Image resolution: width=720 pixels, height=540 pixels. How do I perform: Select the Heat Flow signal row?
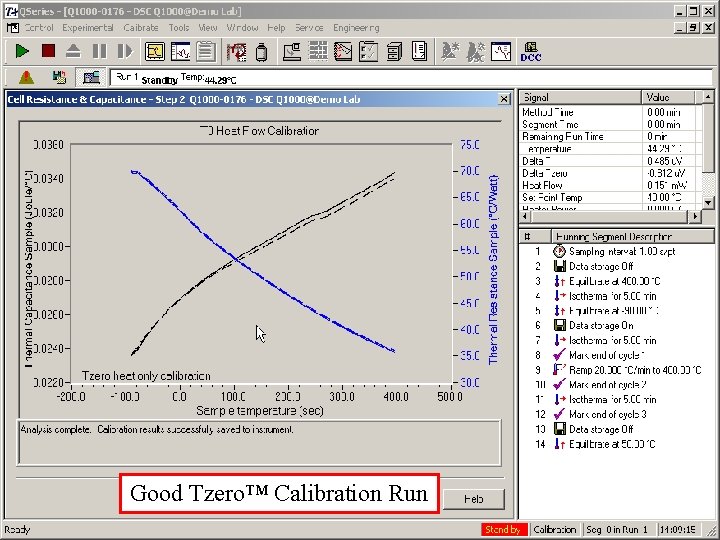611,185
